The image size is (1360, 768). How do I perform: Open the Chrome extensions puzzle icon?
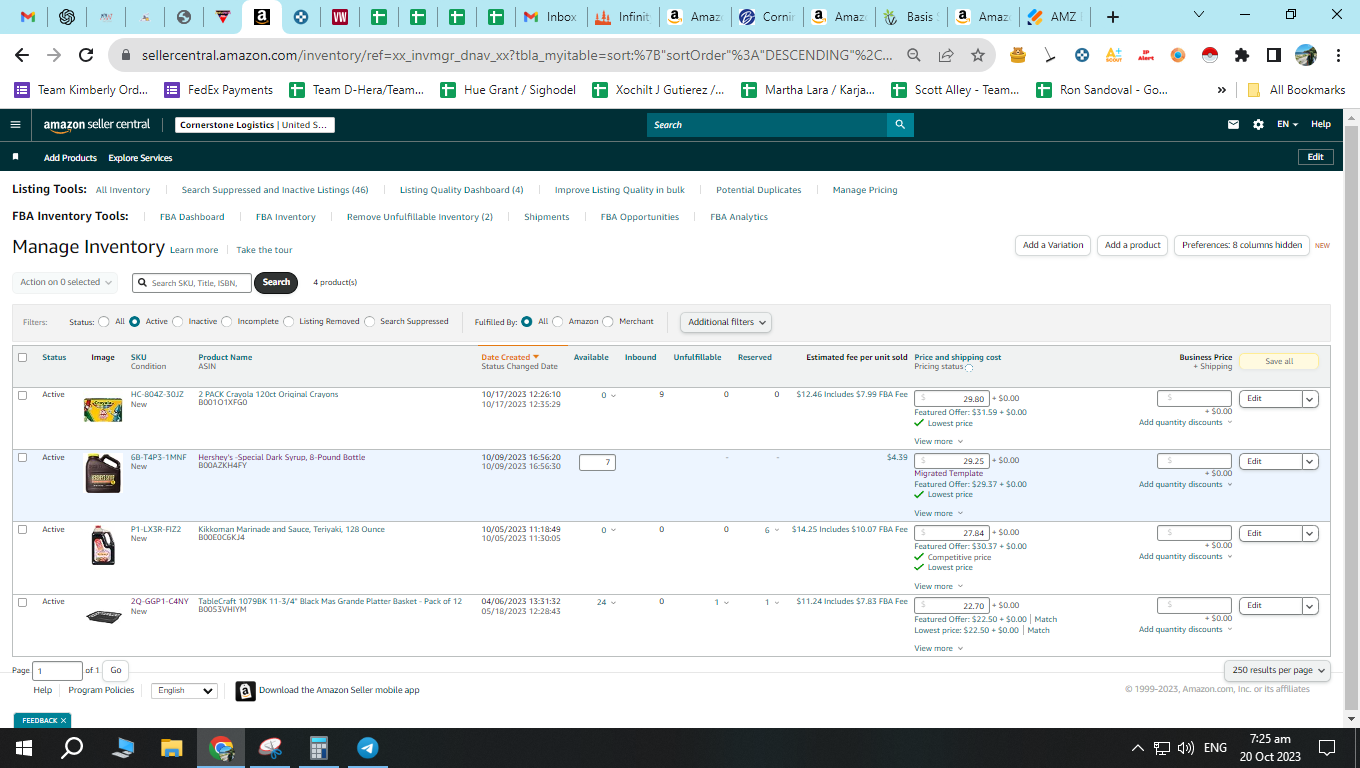(x=1242, y=55)
